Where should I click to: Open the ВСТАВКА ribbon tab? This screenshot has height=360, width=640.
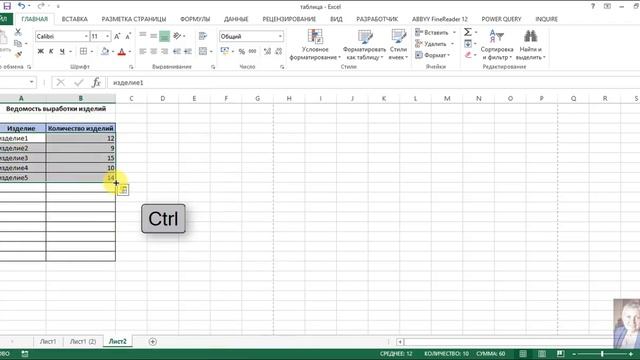pos(75,19)
